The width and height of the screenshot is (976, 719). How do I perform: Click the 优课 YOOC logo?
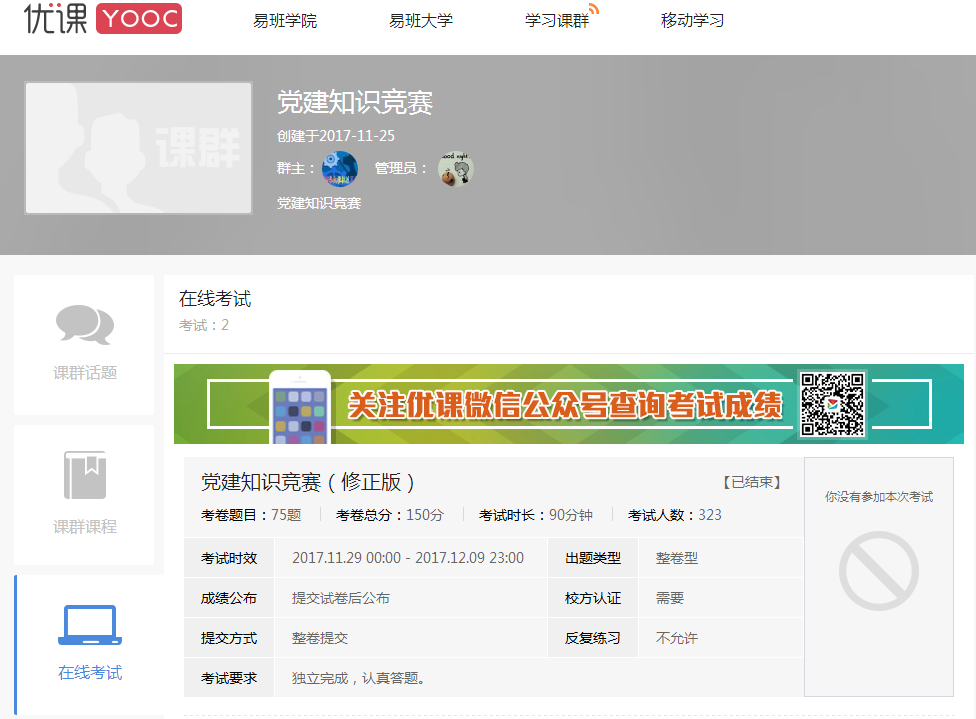(103, 19)
